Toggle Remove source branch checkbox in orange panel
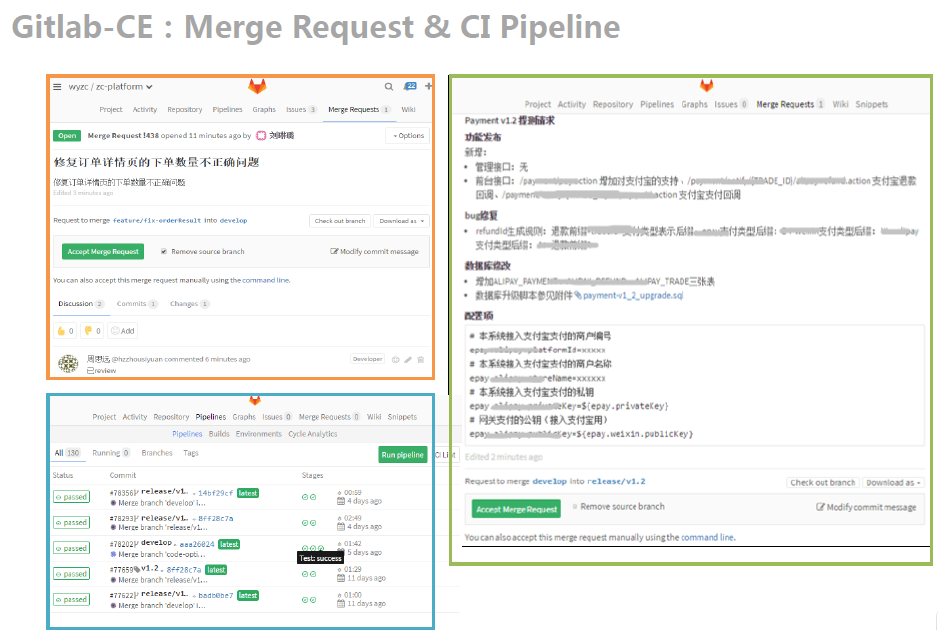Viewport: 938px width, 630px height. tap(164, 251)
